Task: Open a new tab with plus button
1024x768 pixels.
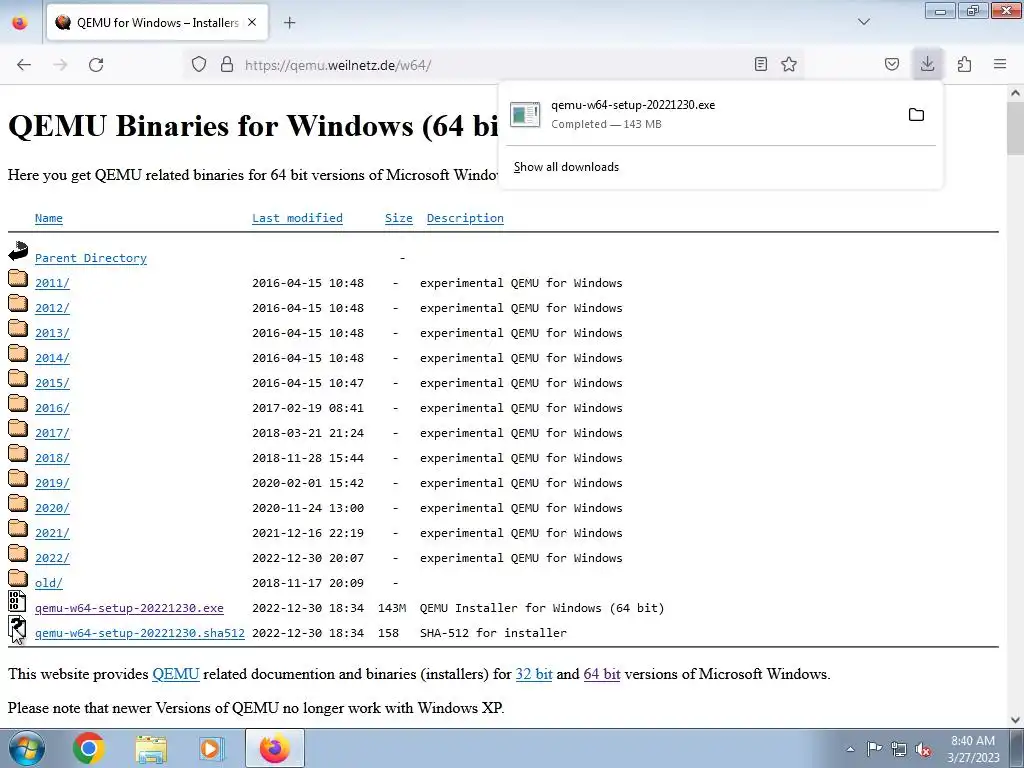Action: [289, 23]
